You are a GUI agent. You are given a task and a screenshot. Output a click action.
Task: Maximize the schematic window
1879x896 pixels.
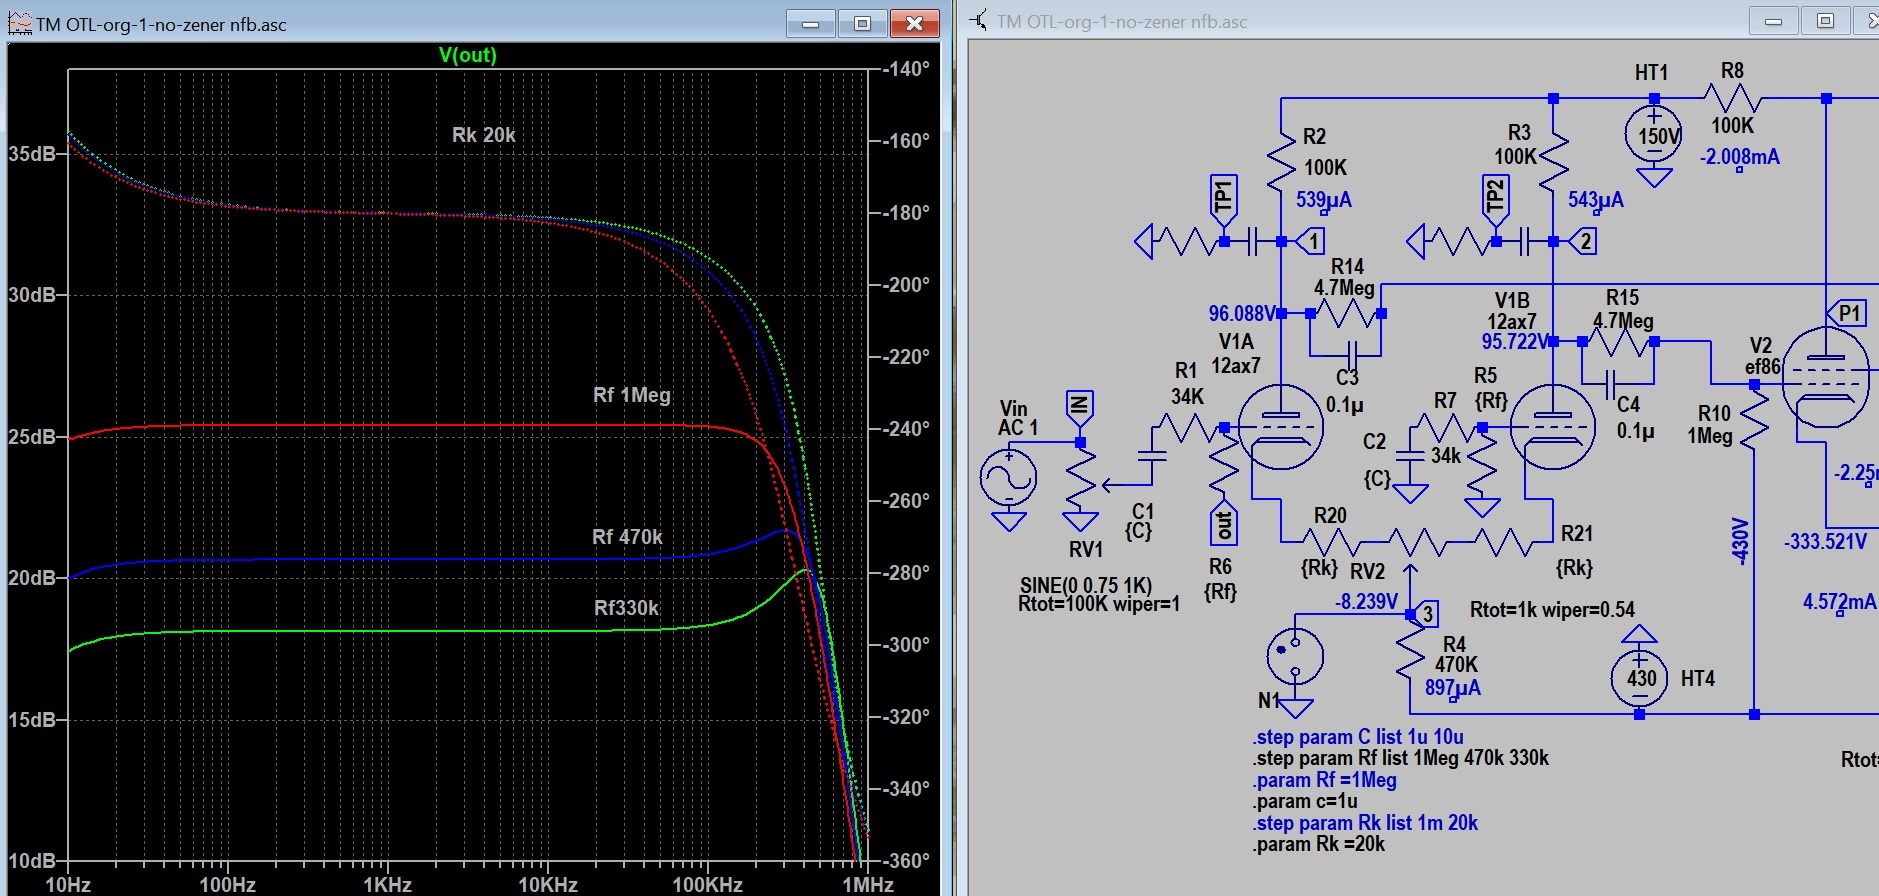click(1826, 20)
